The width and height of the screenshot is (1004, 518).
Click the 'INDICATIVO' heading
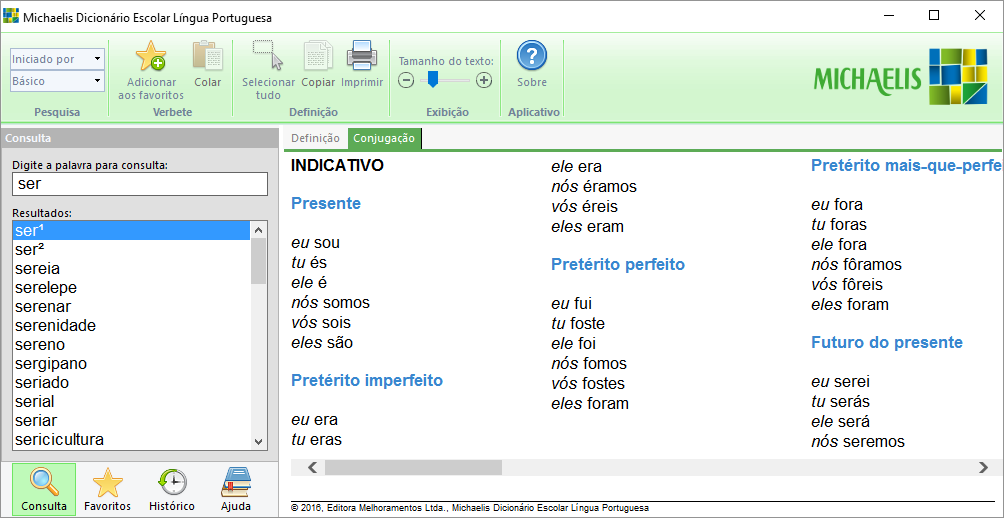337,166
